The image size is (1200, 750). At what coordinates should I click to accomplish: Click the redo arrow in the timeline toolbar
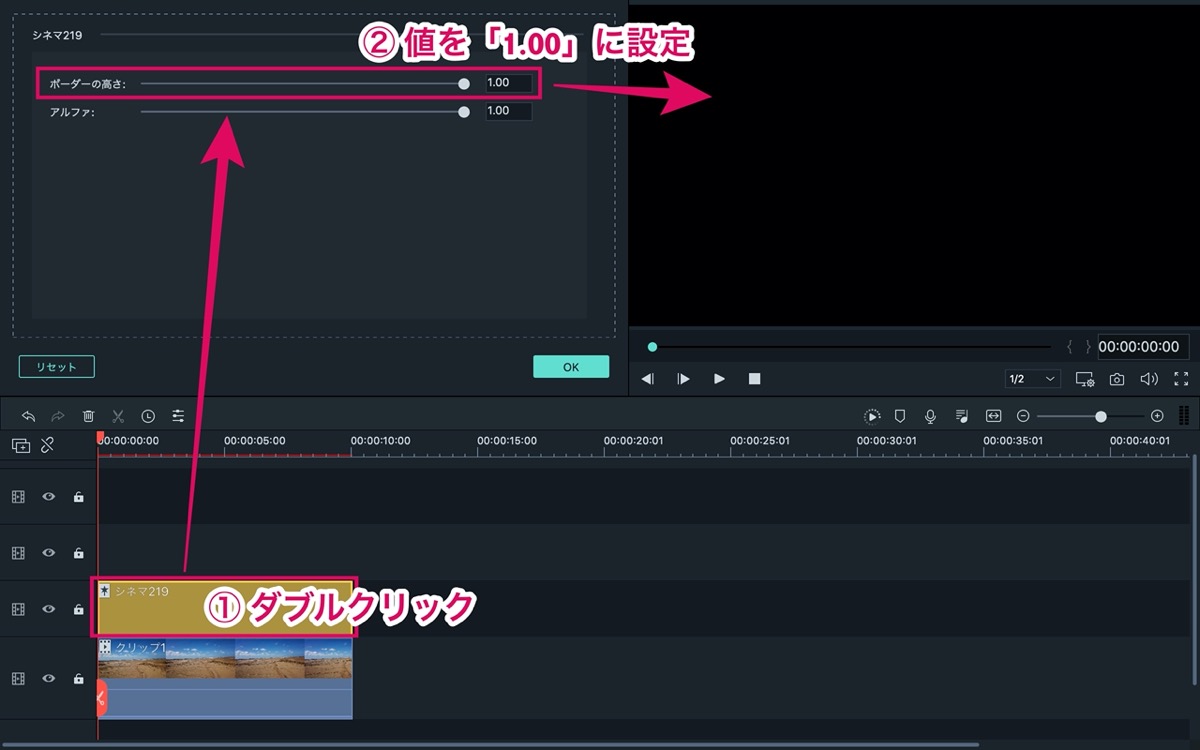click(x=58, y=416)
